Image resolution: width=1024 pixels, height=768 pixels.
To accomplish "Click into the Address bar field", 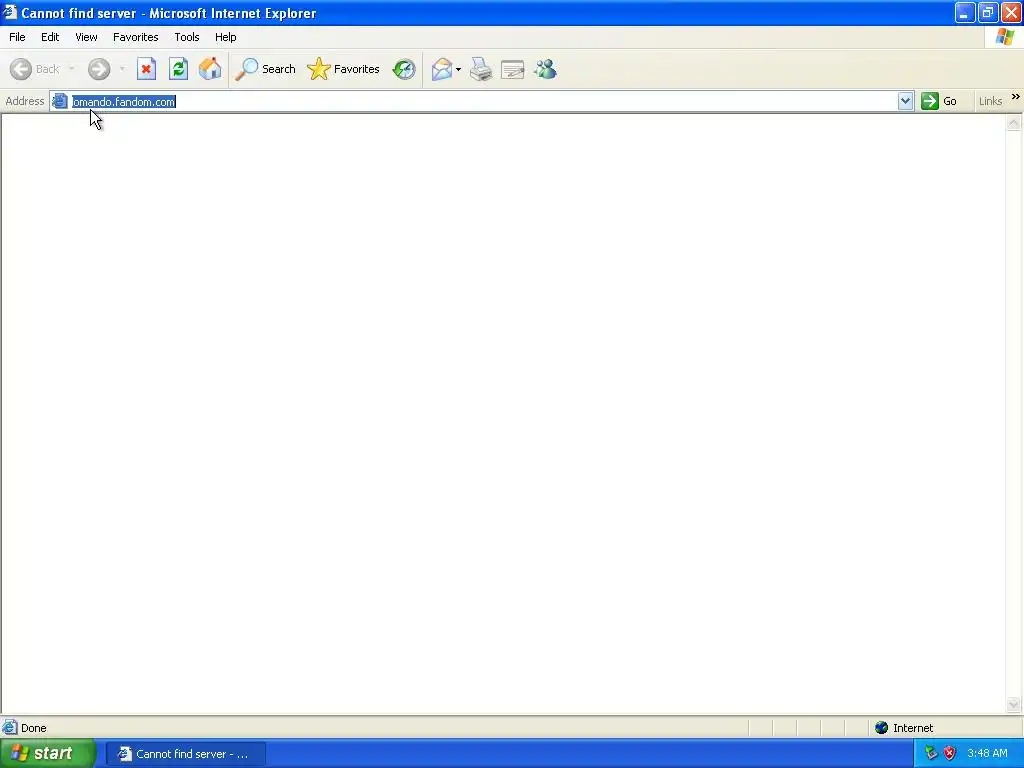I will coord(483,101).
